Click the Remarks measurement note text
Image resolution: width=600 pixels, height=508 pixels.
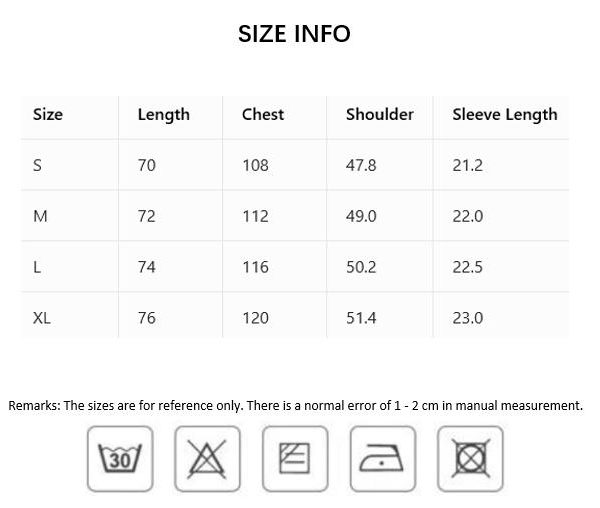(x=295, y=405)
